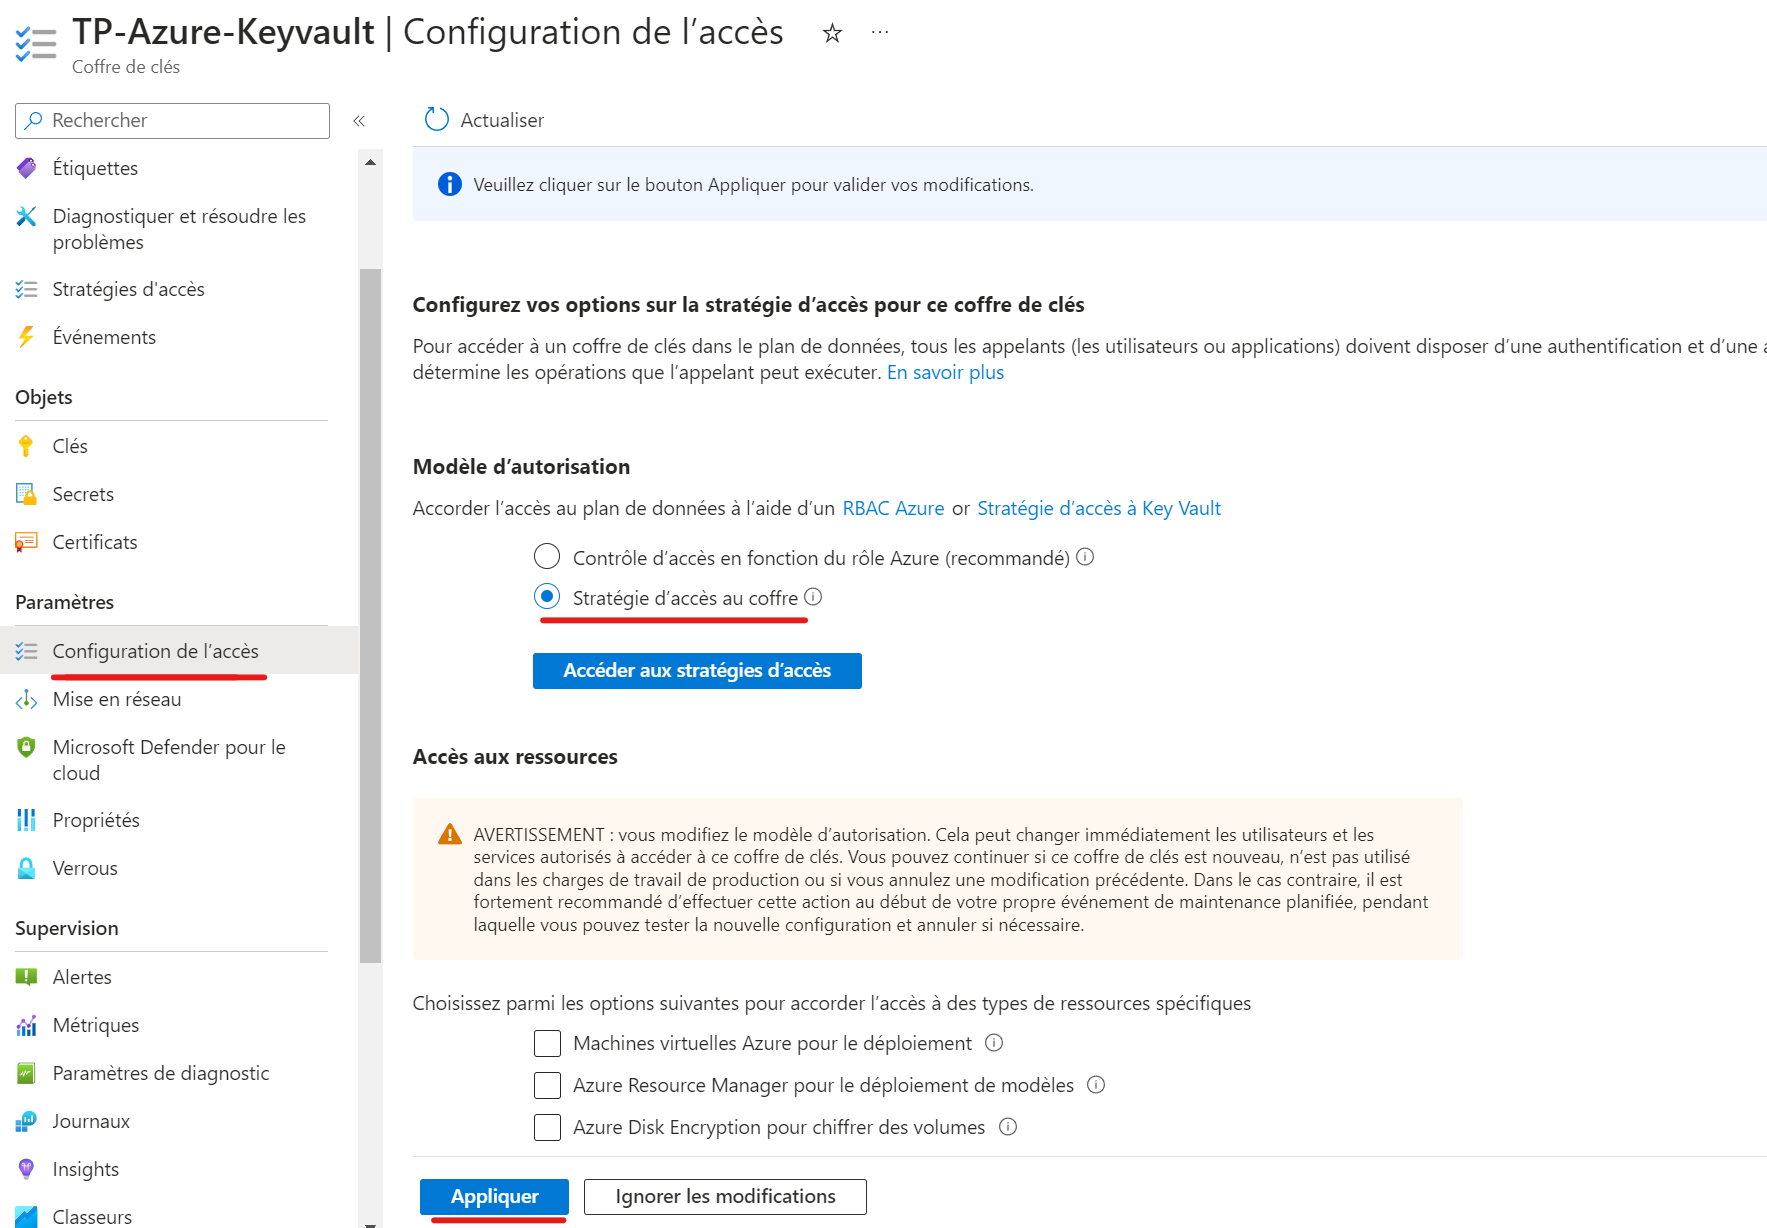
Task: Enable Machines virtuelles Azure pour le déploiement
Action: 547,1044
